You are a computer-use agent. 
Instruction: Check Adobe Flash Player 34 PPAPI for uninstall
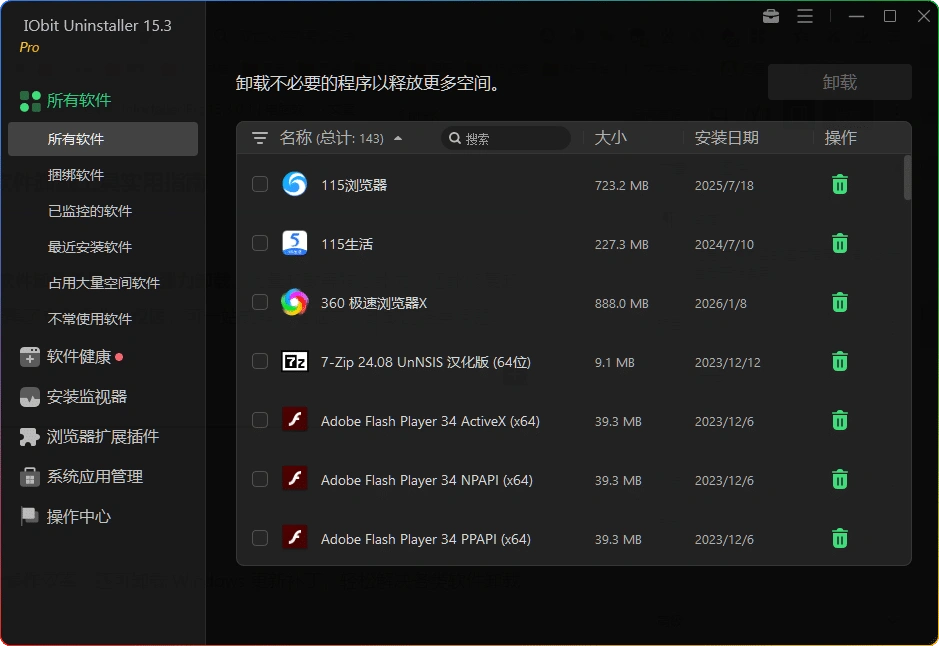pos(259,538)
